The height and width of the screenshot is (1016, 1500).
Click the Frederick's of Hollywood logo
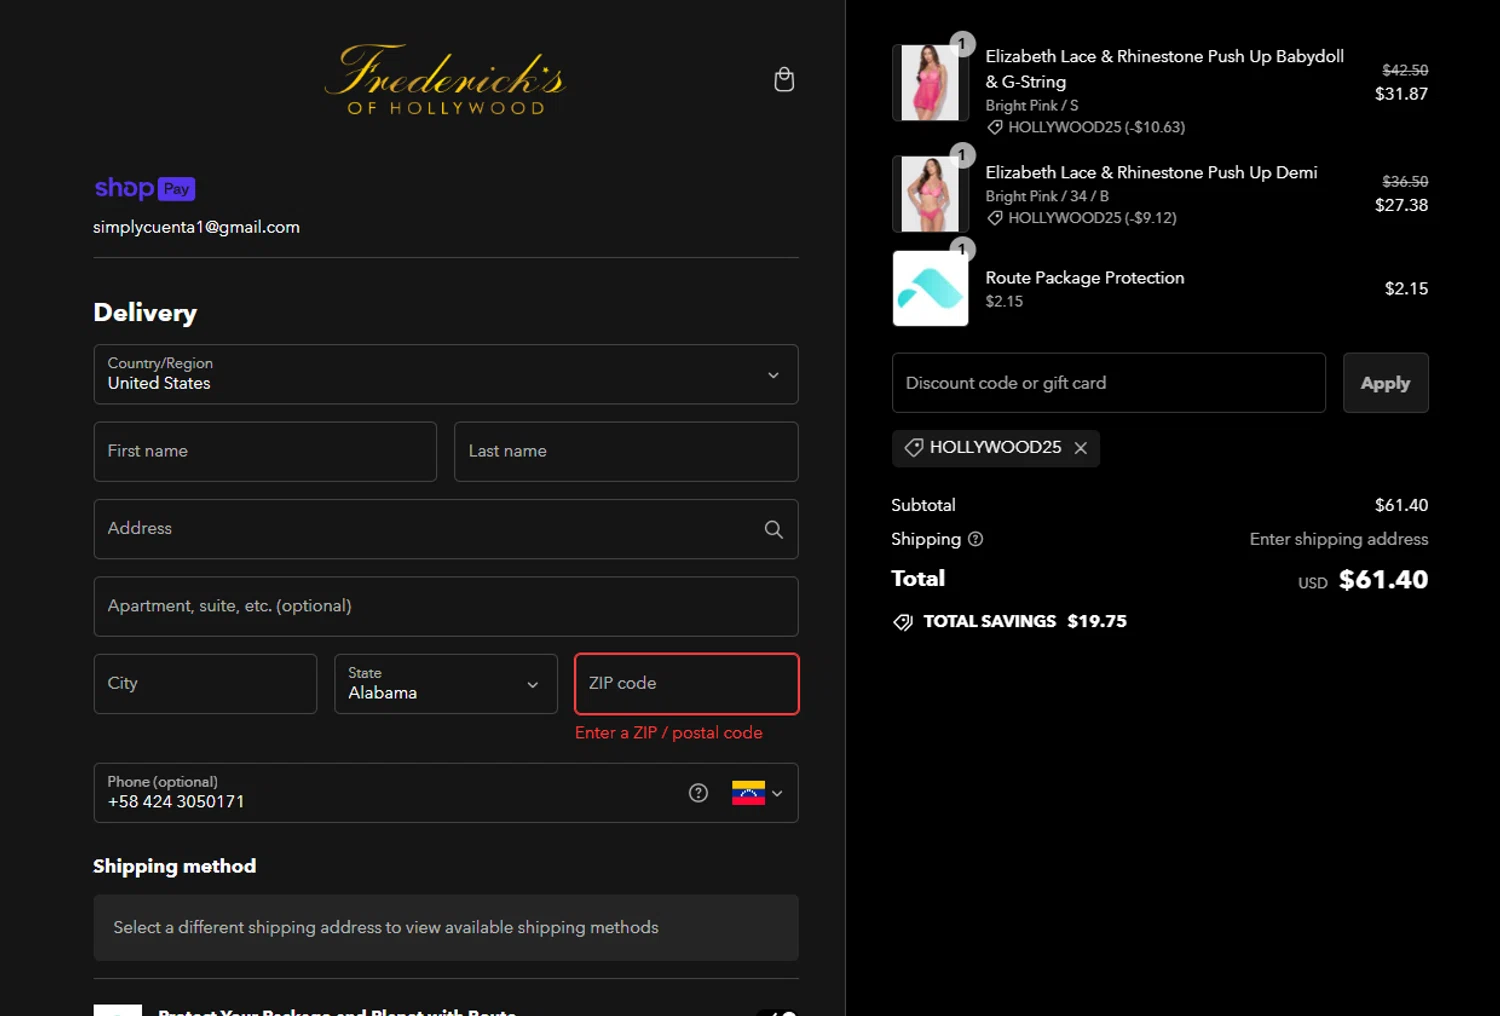446,80
